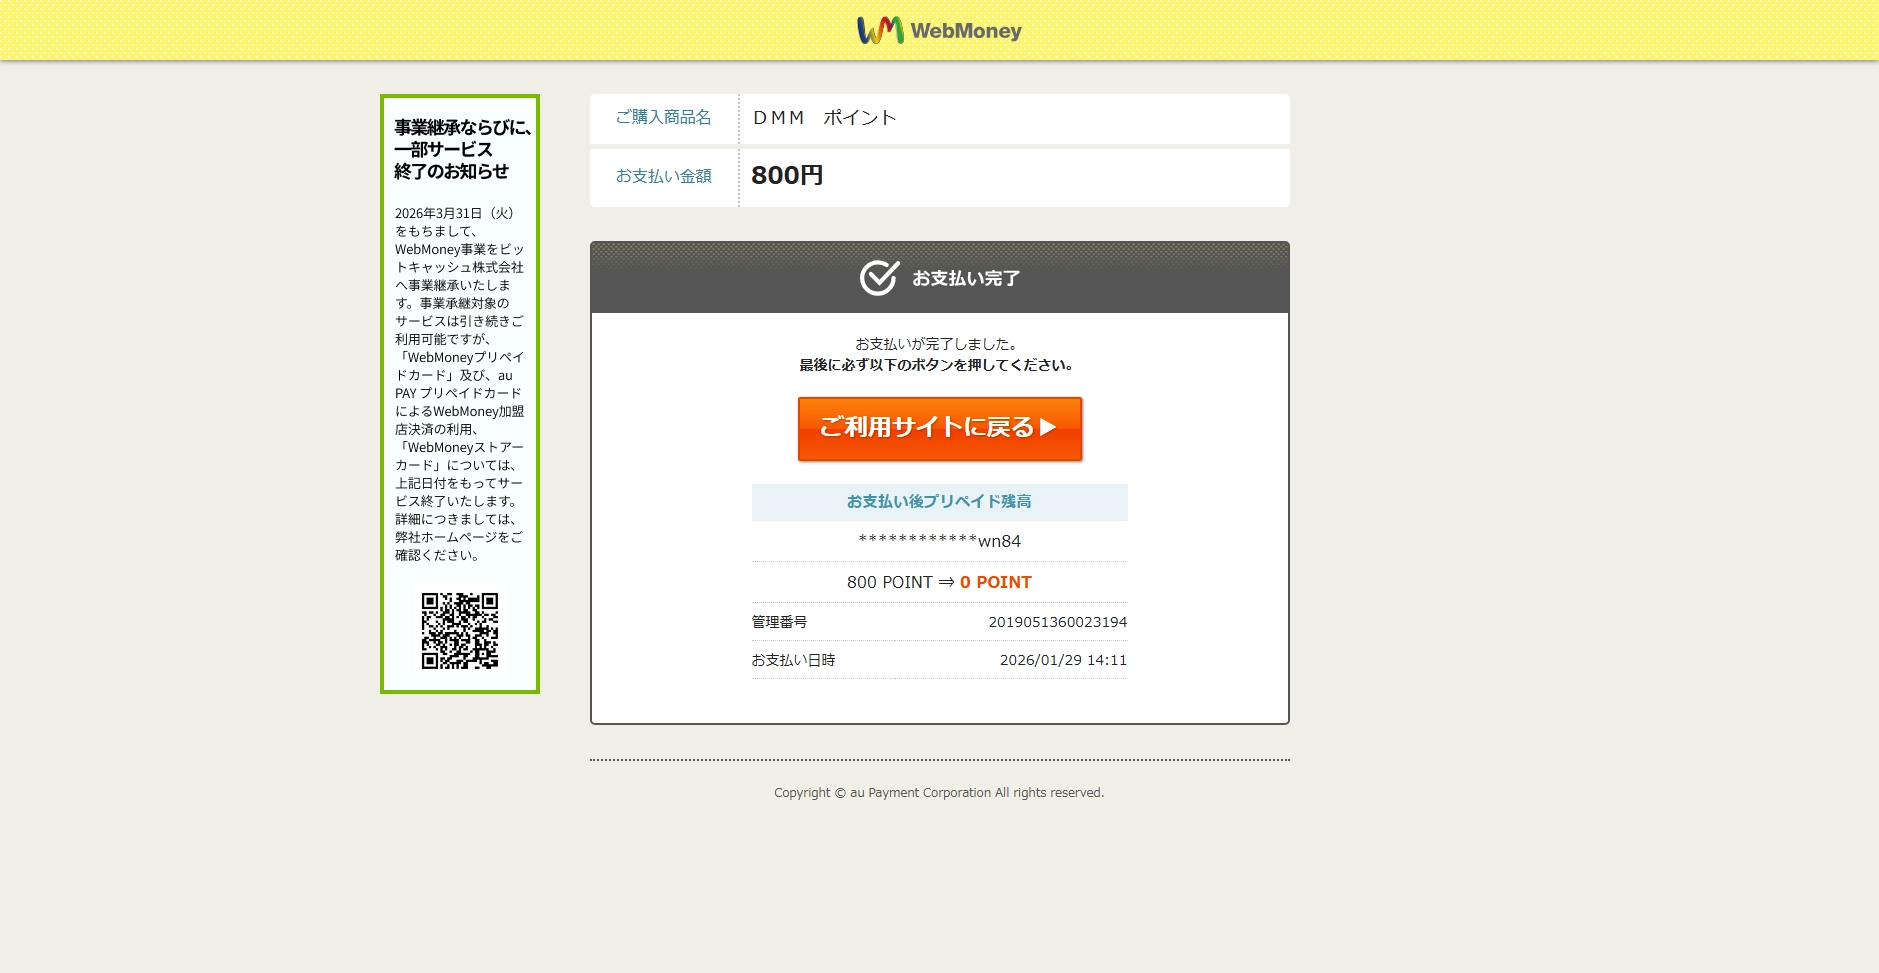Click the 管理番号 label
1879x973 pixels.
click(x=779, y=622)
